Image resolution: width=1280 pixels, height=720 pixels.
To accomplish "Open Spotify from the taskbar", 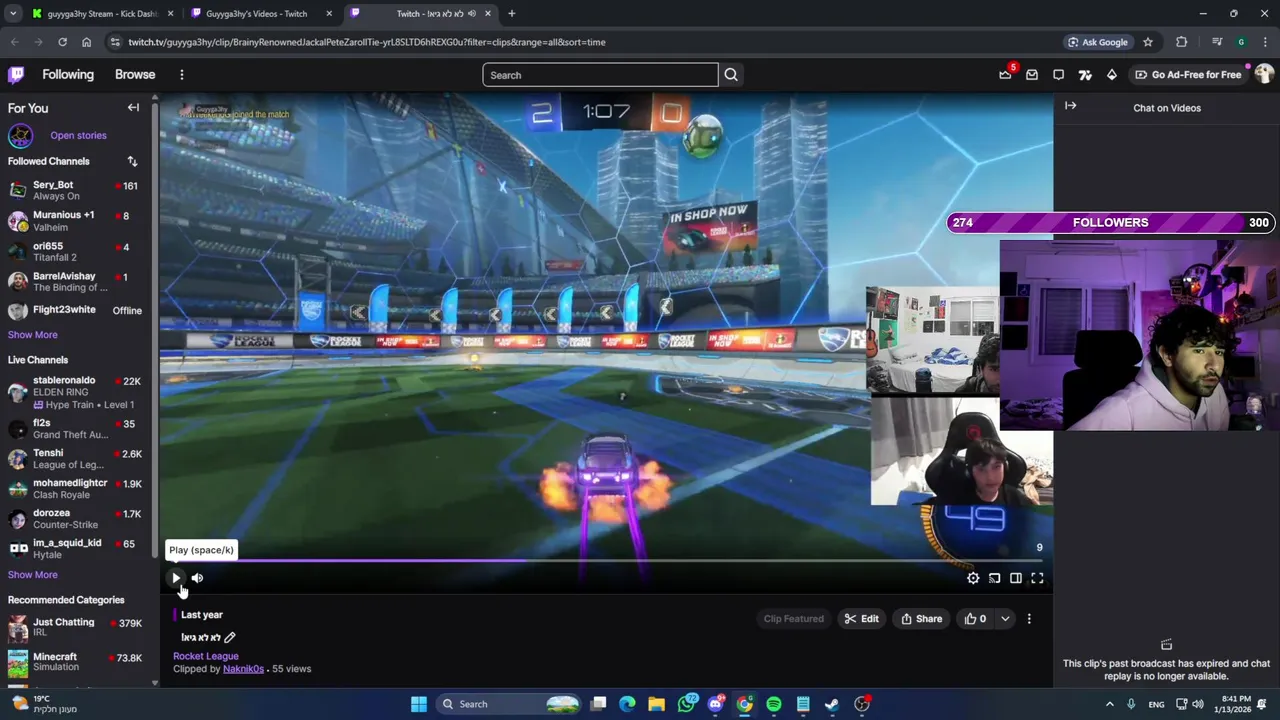I will pyautogui.click(x=774, y=704).
